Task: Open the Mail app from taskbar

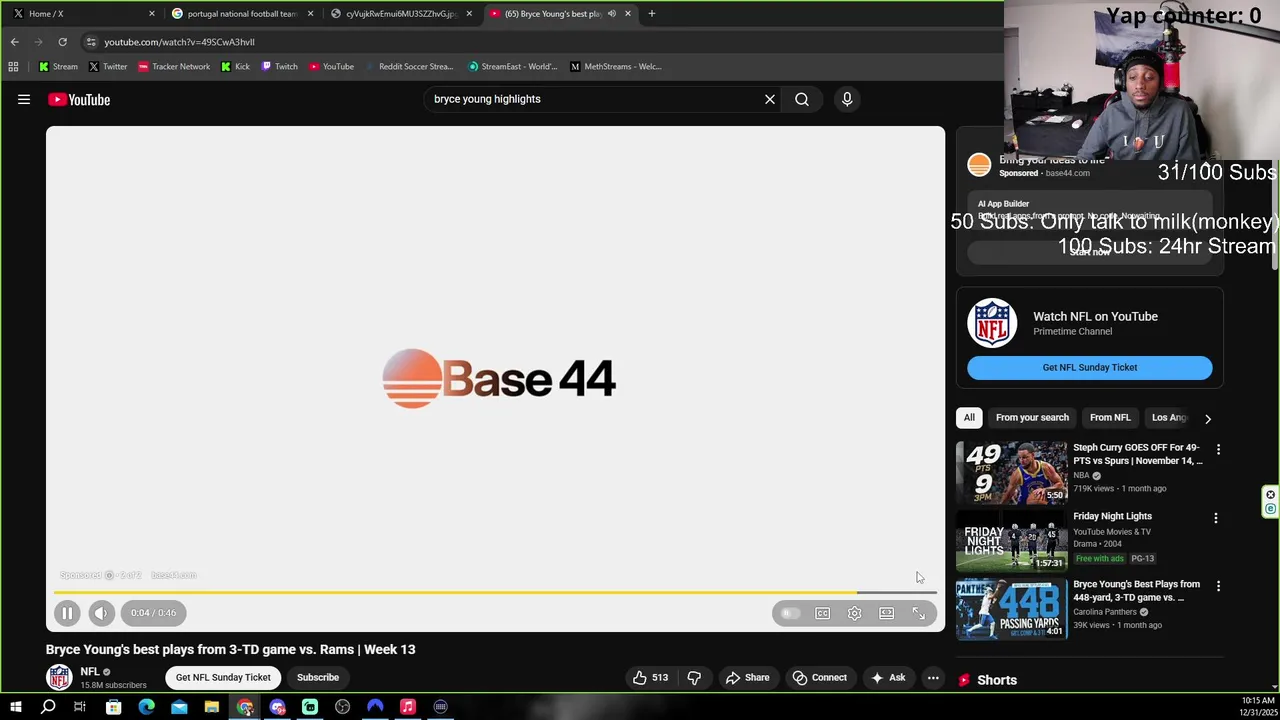Action: [x=179, y=707]
